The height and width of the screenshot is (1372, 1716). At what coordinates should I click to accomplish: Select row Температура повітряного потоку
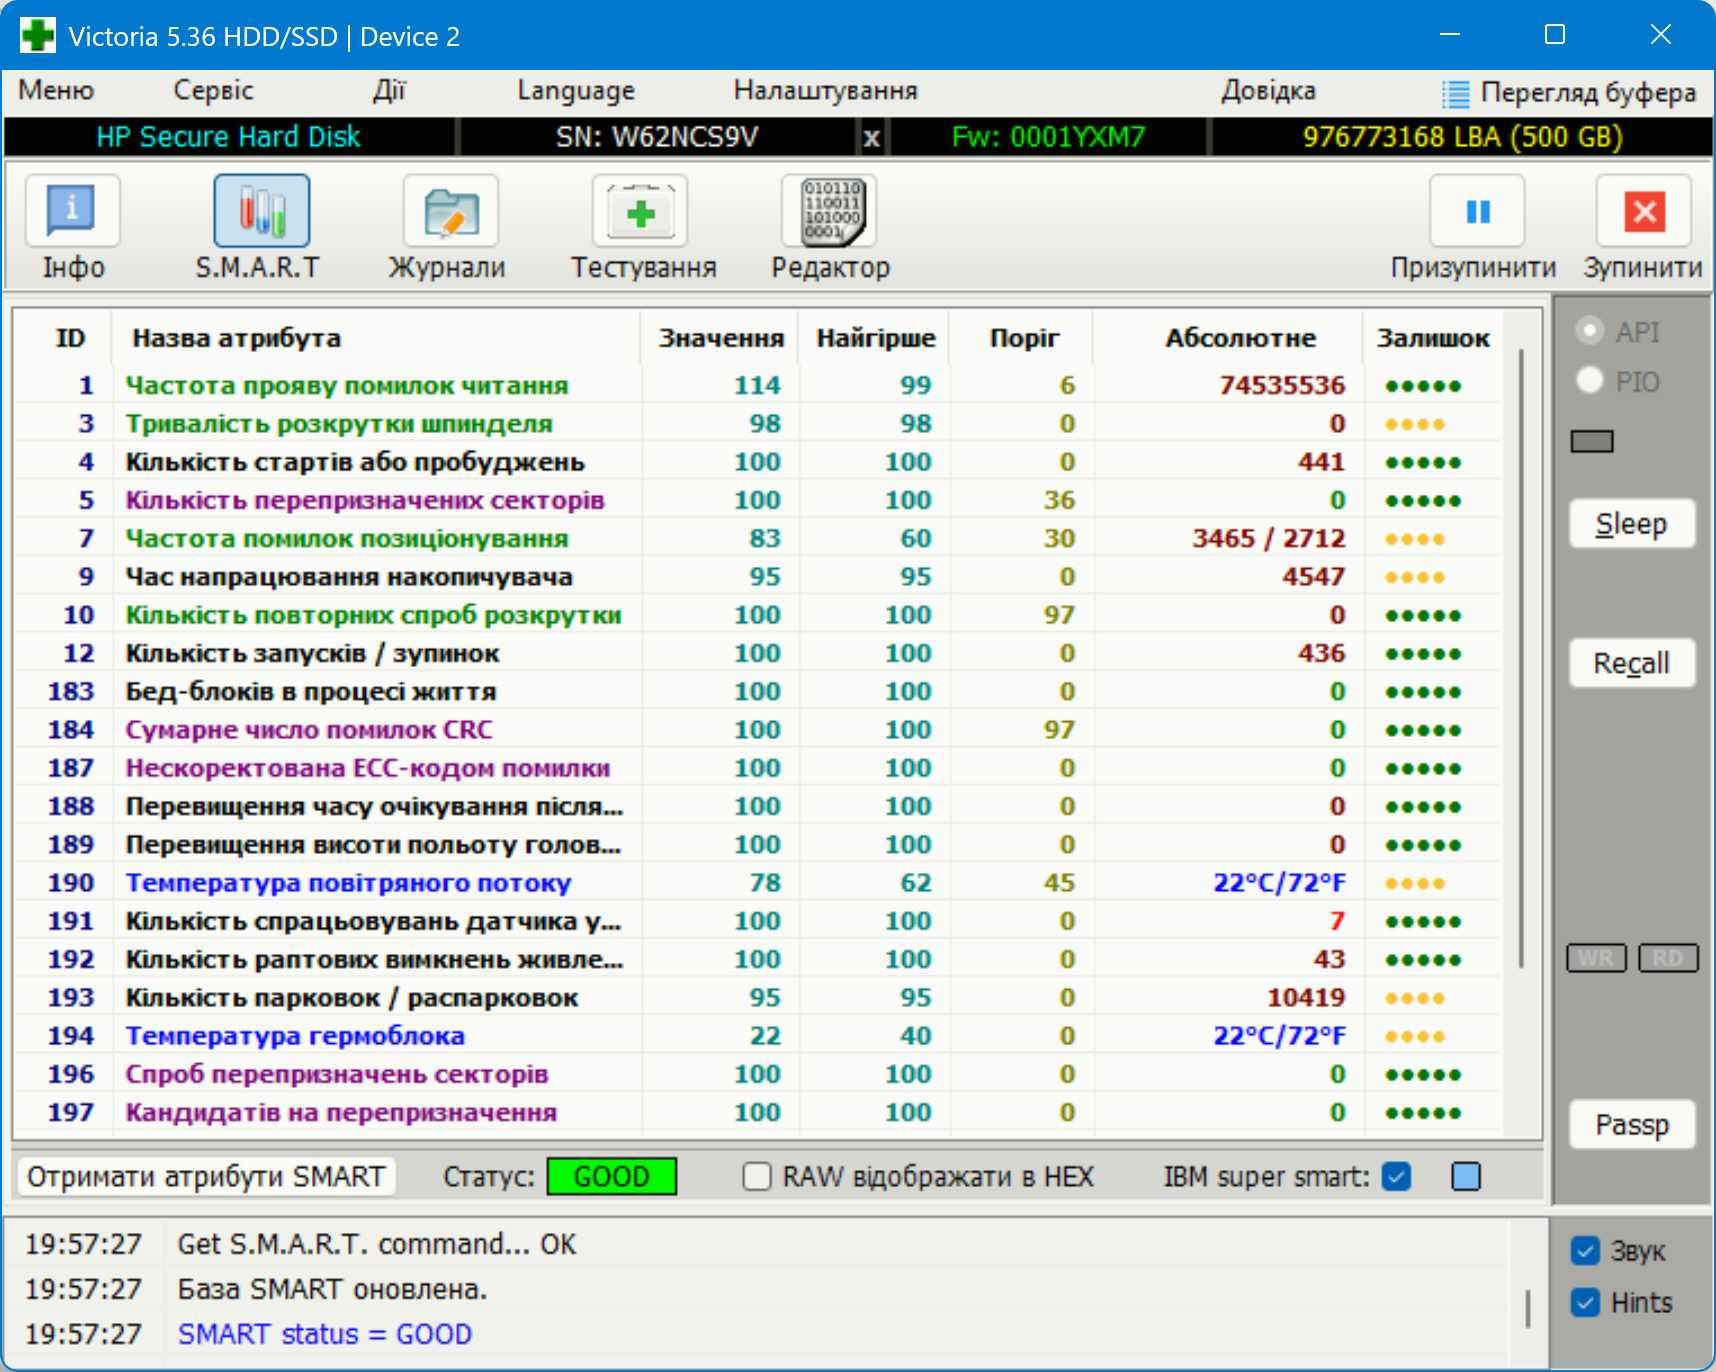pyautogui.click(x=758, y=882)
